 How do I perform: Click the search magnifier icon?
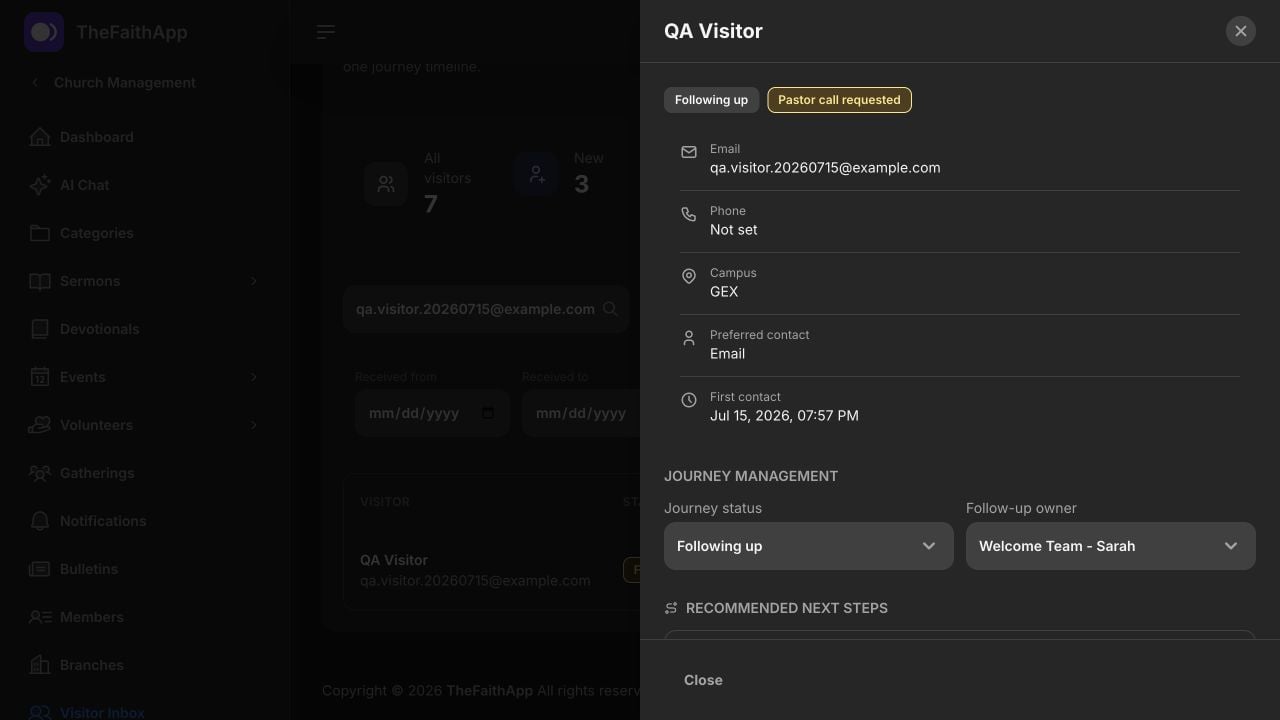click(610, 309)
